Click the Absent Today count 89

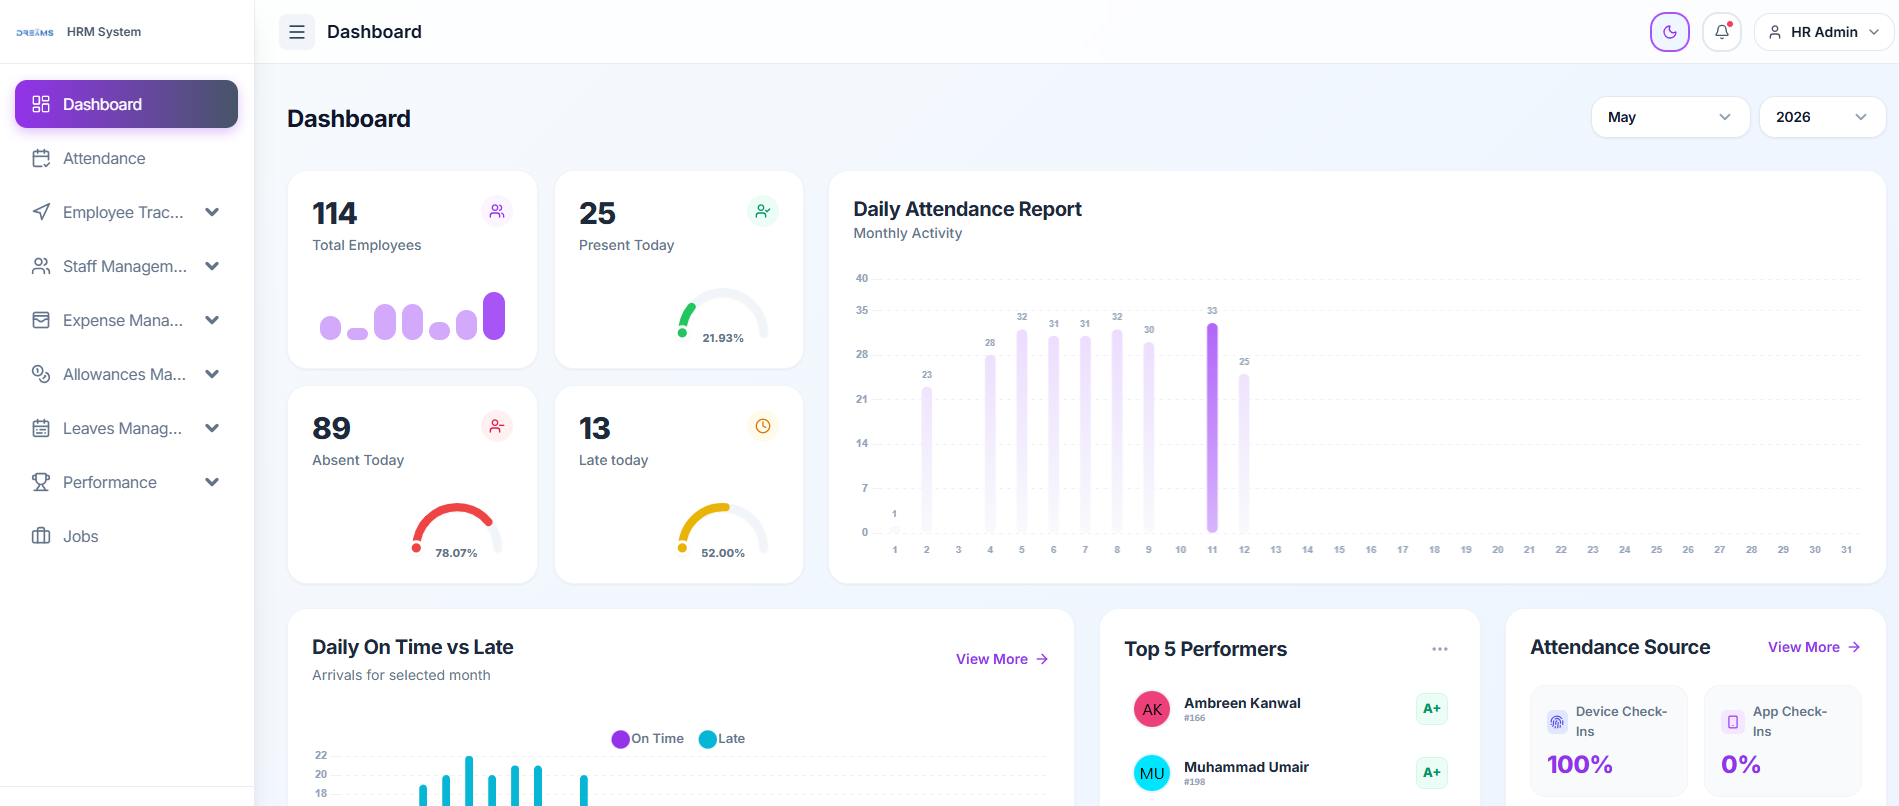(331, 428)
